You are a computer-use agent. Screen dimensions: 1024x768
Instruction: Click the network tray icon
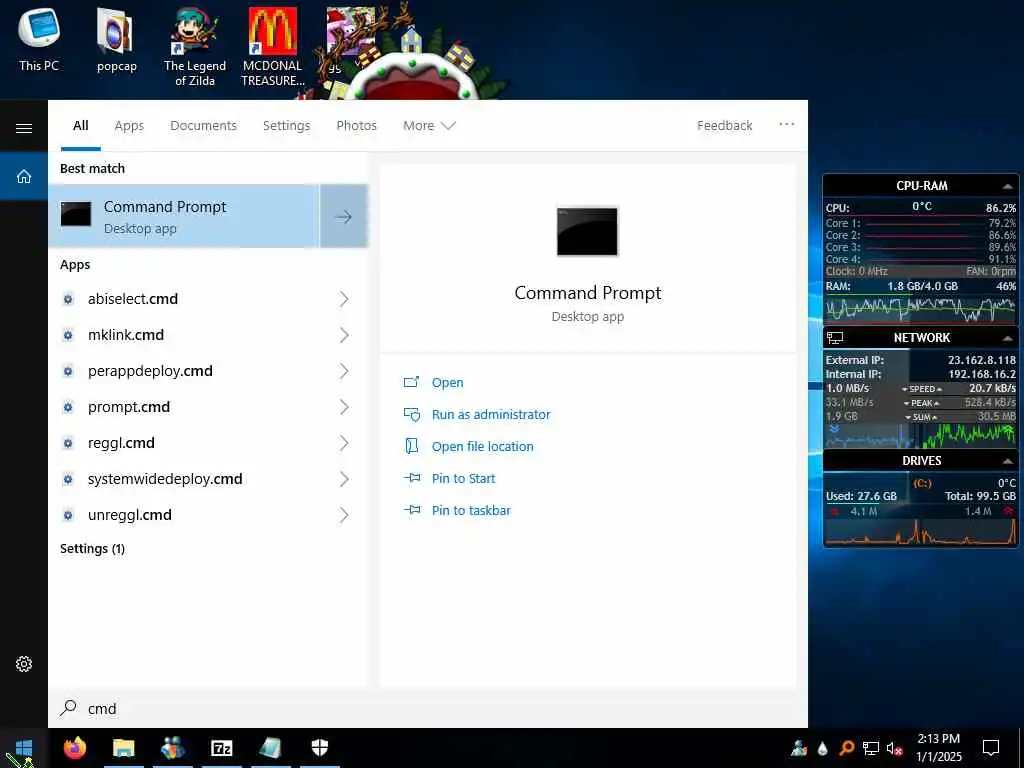tap(871, 748)
